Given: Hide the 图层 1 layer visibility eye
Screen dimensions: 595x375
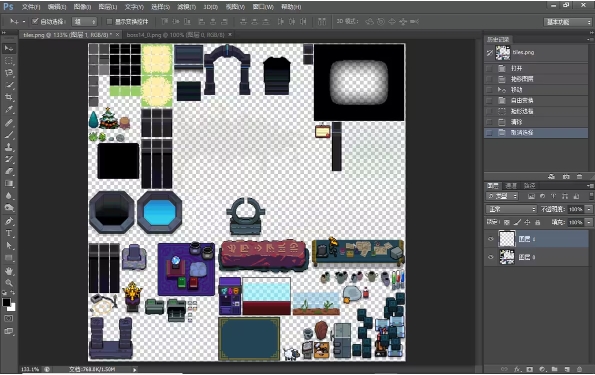Looking at the screenshot, I should tap(490, 239).
